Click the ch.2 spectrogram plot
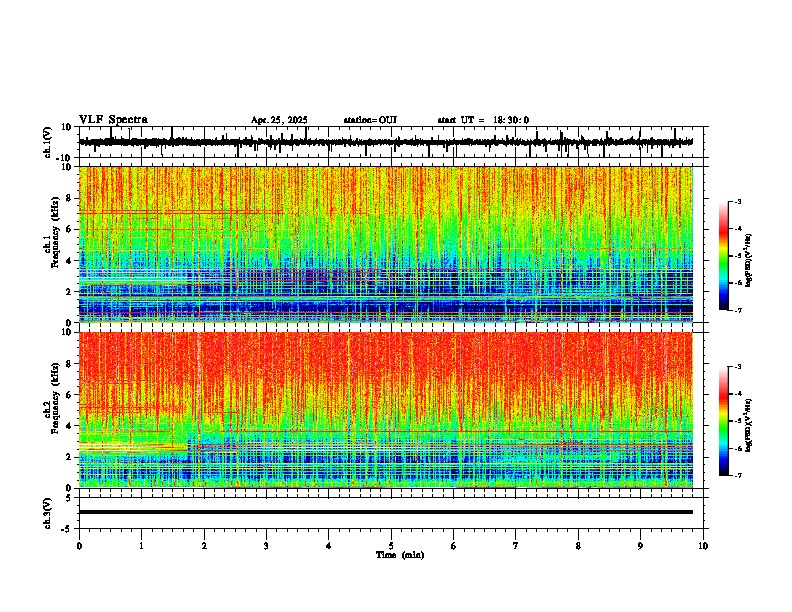Viewport: 792px width, 612px height. click(x=386, y=410)
